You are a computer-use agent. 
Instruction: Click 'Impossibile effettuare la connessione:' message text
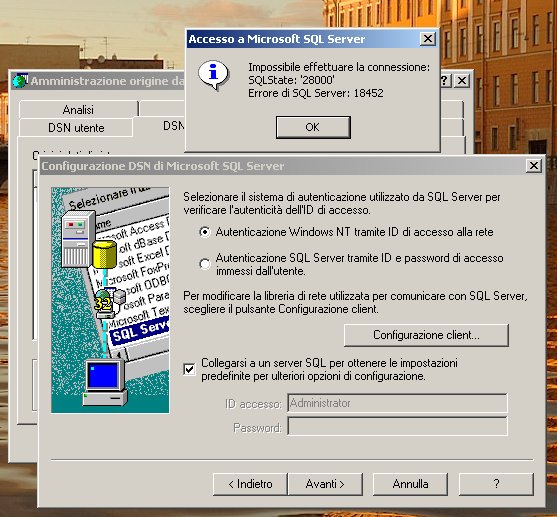click(339, 67)
